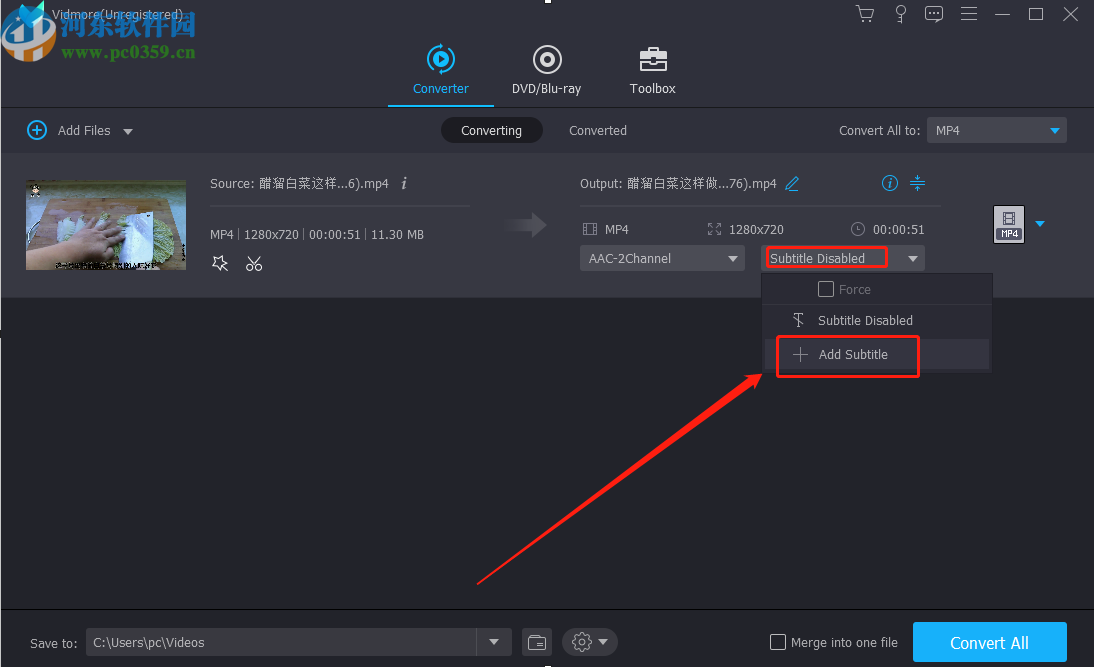
Task: Click the save path field C:\Users\pc\Videos
Action: pos(281,642)
